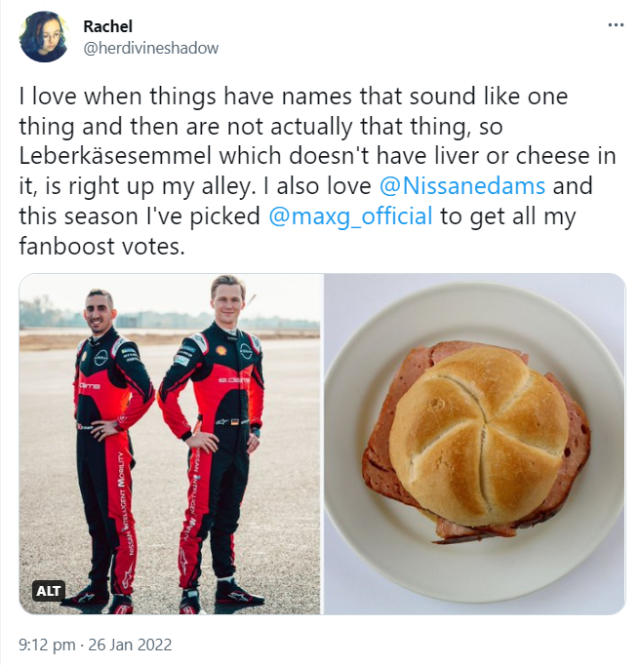Click the 26 Jan 2022 date
Screen dimensions: 640x665
coord(130,645)
